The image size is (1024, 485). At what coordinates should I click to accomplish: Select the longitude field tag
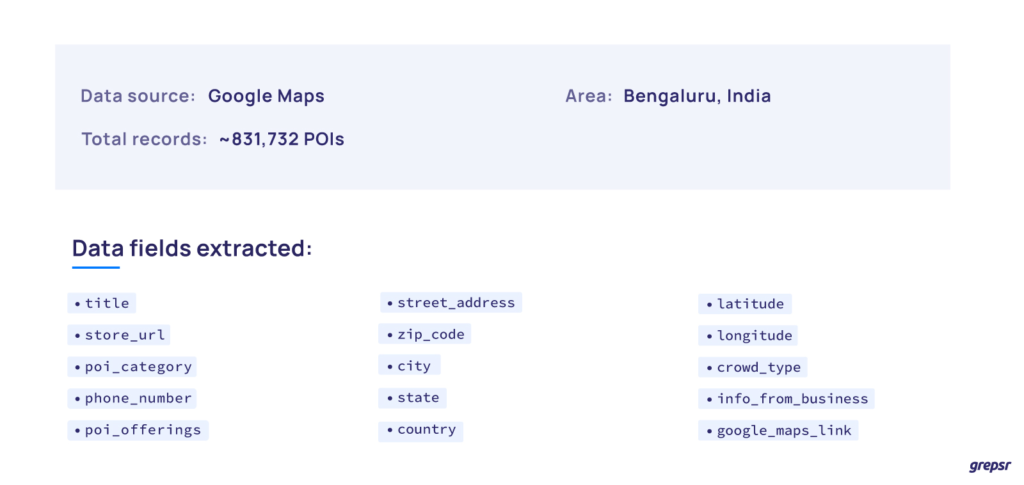748,336
